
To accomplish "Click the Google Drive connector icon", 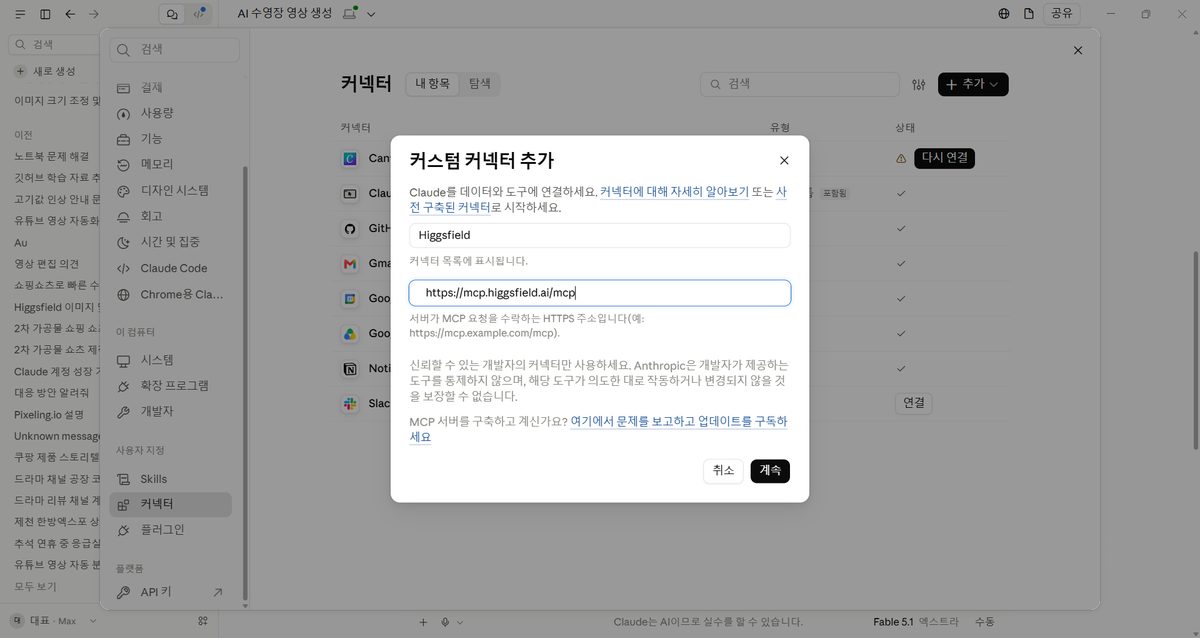I will 350,334.
